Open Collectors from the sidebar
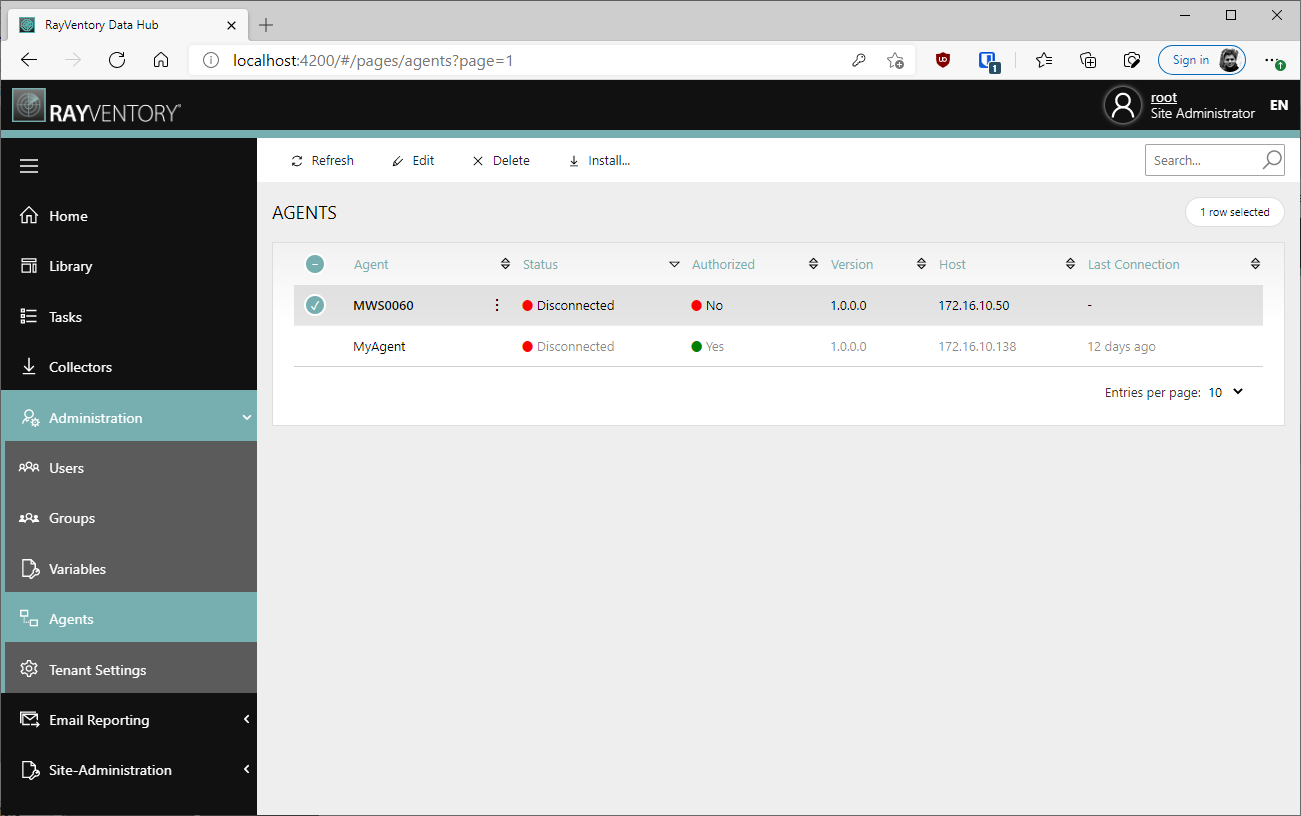 (x=80, y=367)
